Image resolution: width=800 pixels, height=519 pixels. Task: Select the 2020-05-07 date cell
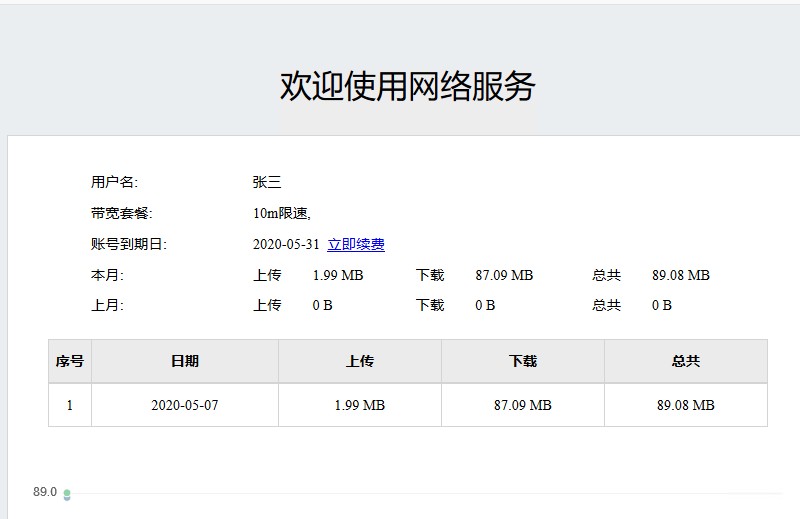coord(185,405)
